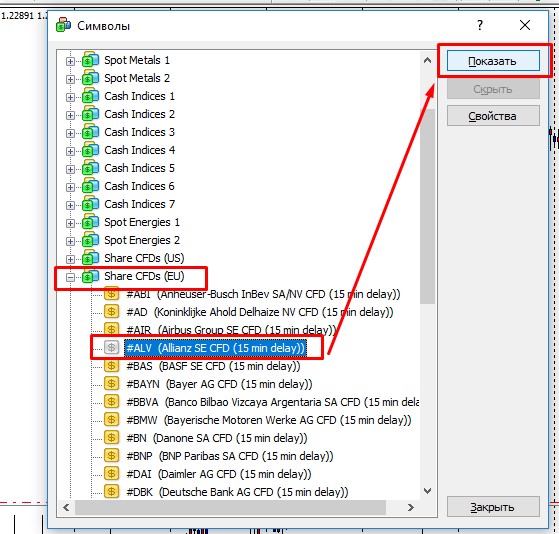
Task: Expand the Spot Energies 1 group
Action: pyautogui.click(x=70, y=223)
